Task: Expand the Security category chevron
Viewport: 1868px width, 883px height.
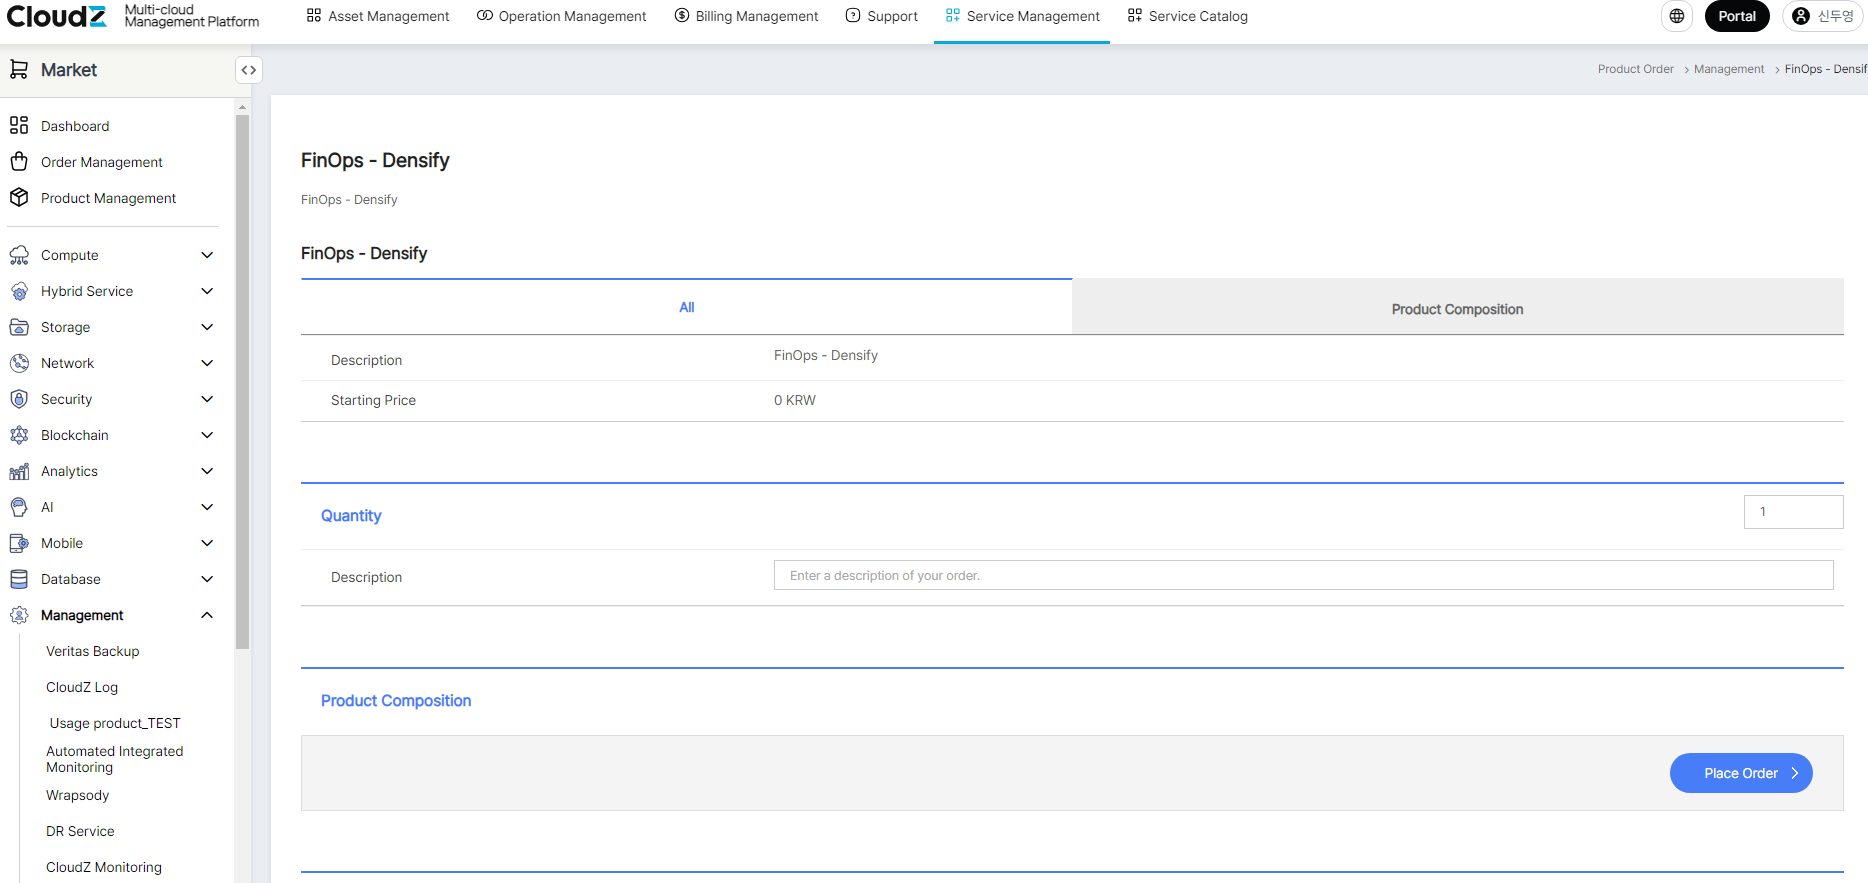Action: [x=207, y=399]
